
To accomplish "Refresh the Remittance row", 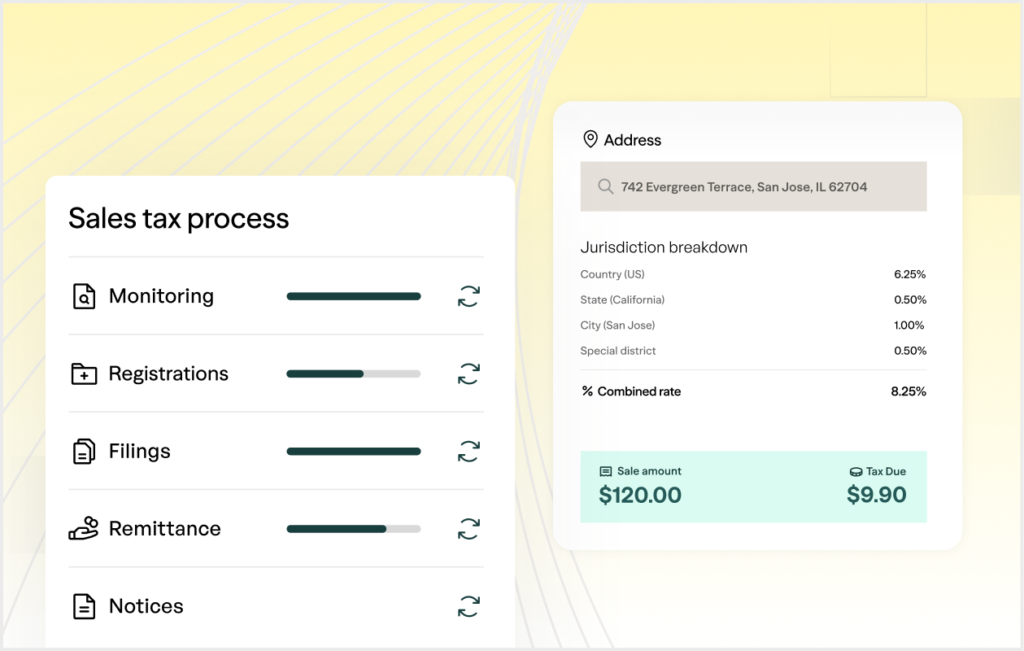I will pyautogui.click(x=468, y=529).
